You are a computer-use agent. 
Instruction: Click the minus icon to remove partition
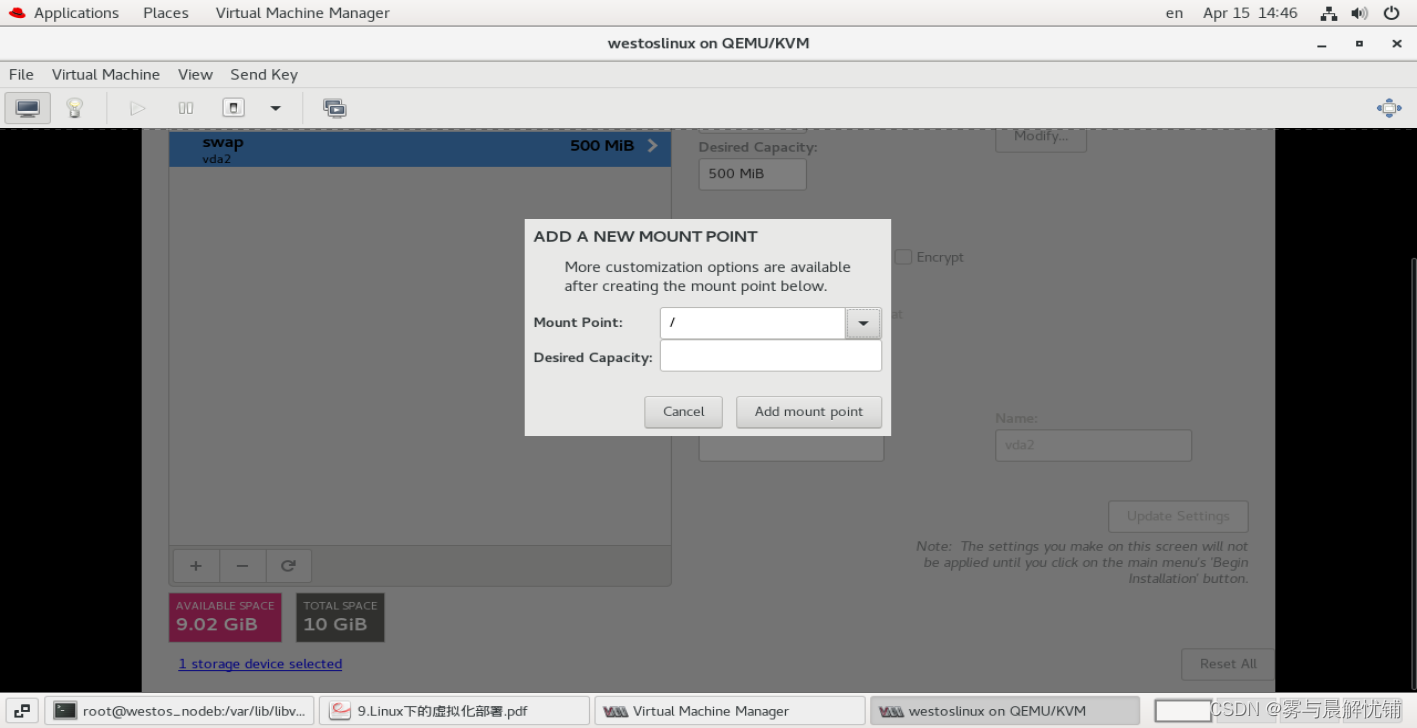pos(242,565)
